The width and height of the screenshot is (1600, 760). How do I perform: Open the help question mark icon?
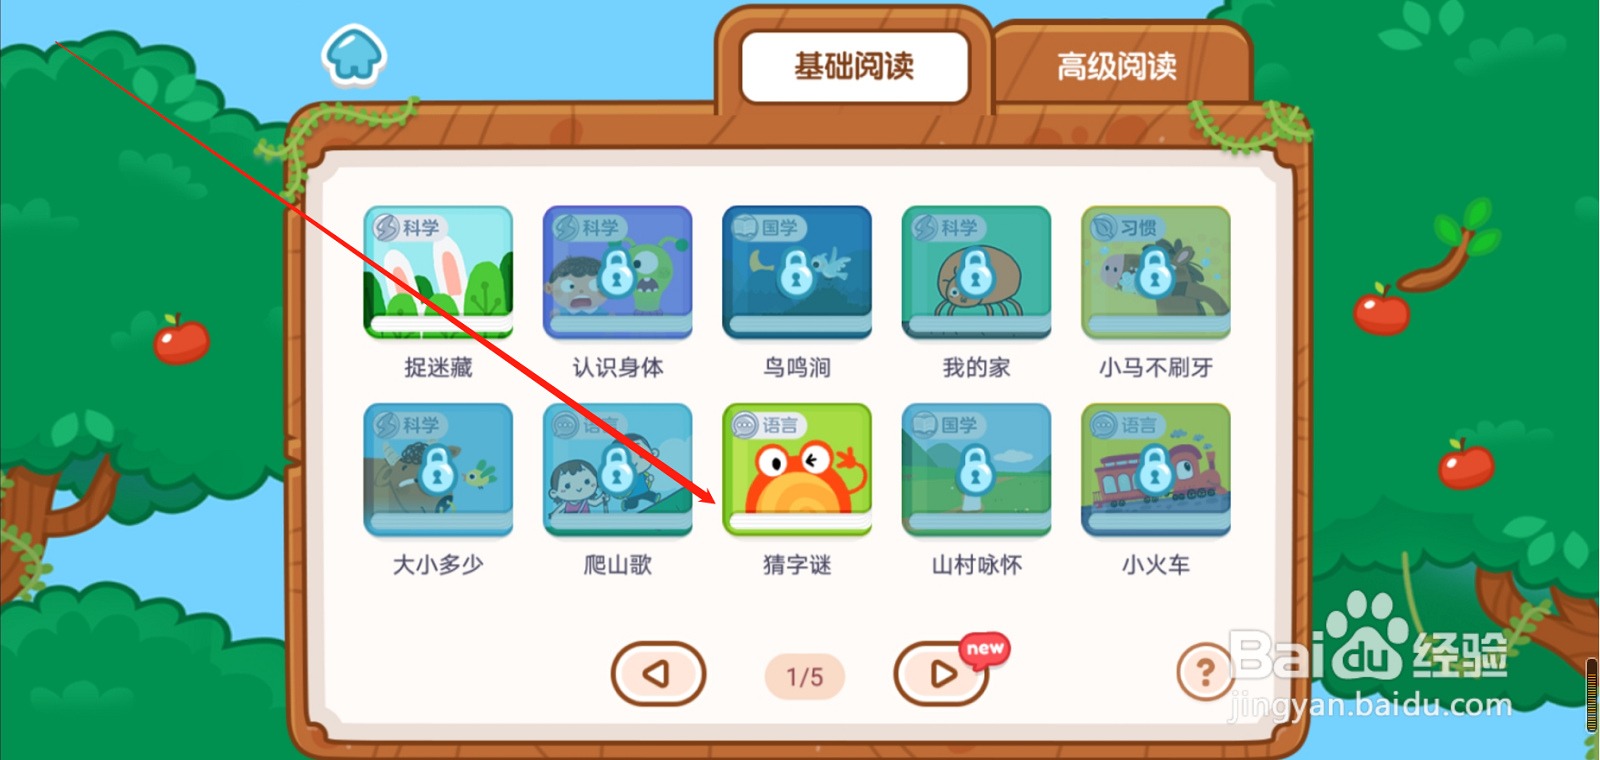point(1205,672)
